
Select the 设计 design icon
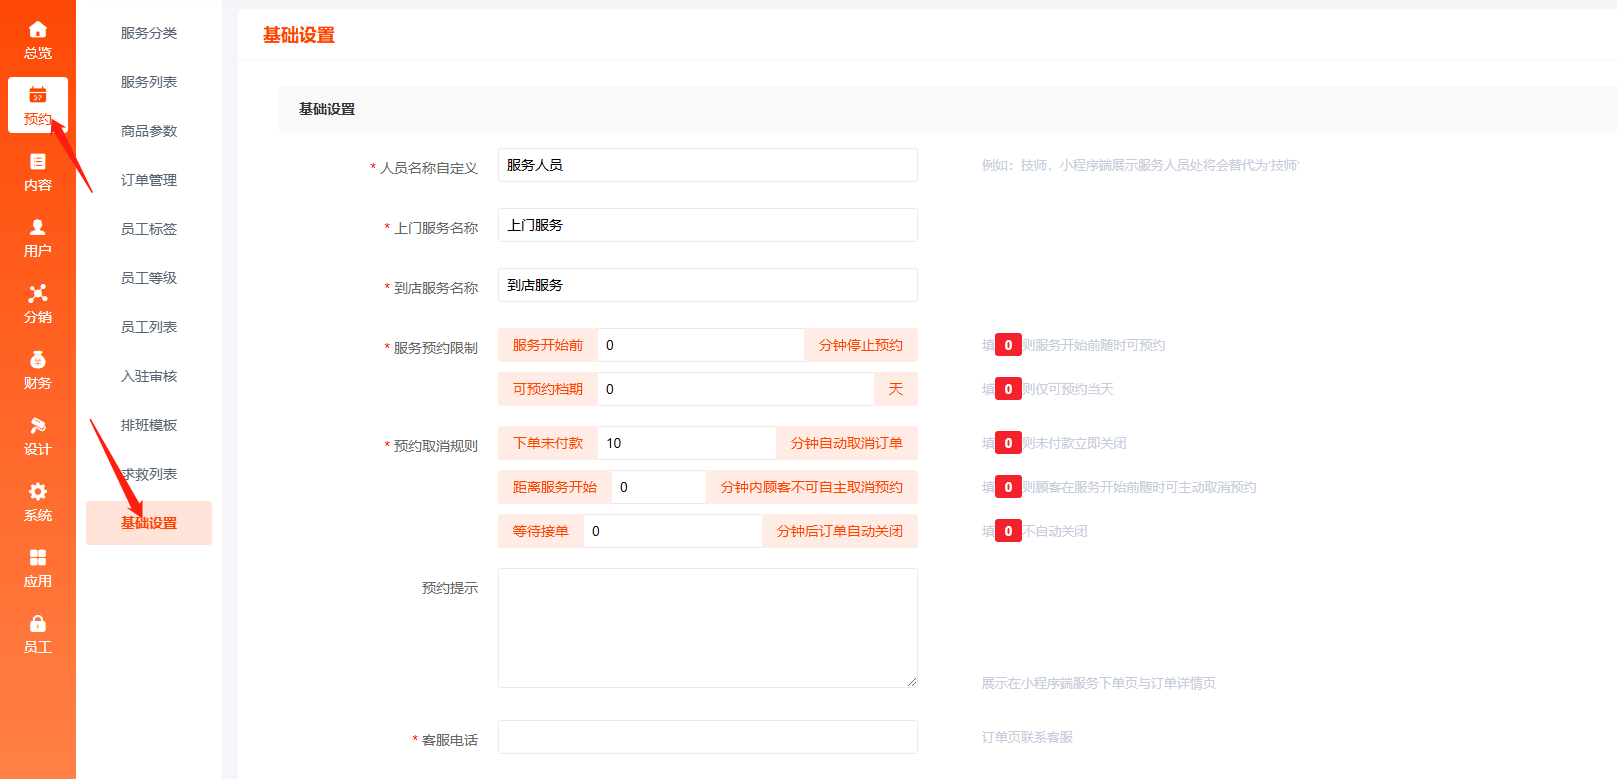(x=38, y=426)
